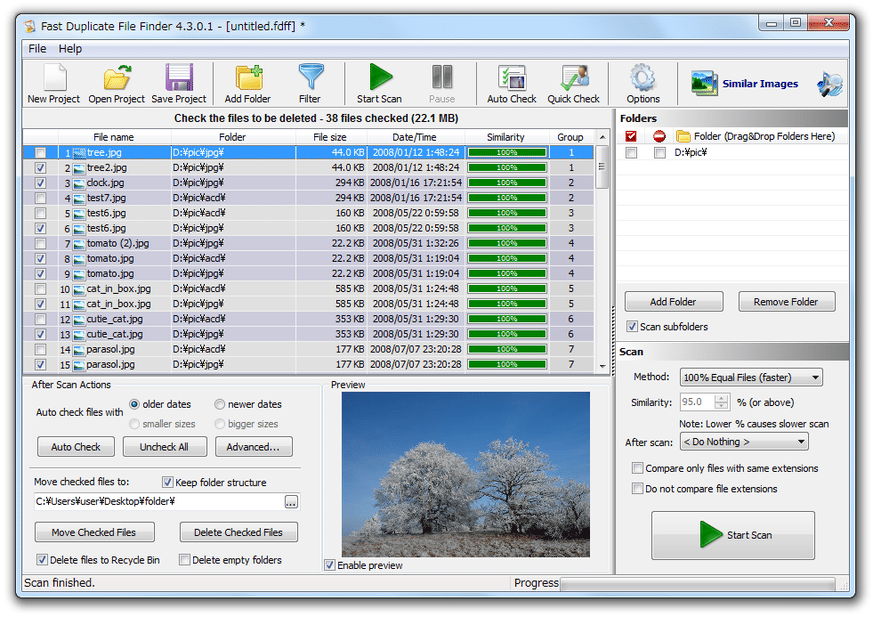The width and height of the screenshot is (873, 617).
Task: Uncheck the checkbox for tree2.jpg
Action: click(x=40, y=168)
